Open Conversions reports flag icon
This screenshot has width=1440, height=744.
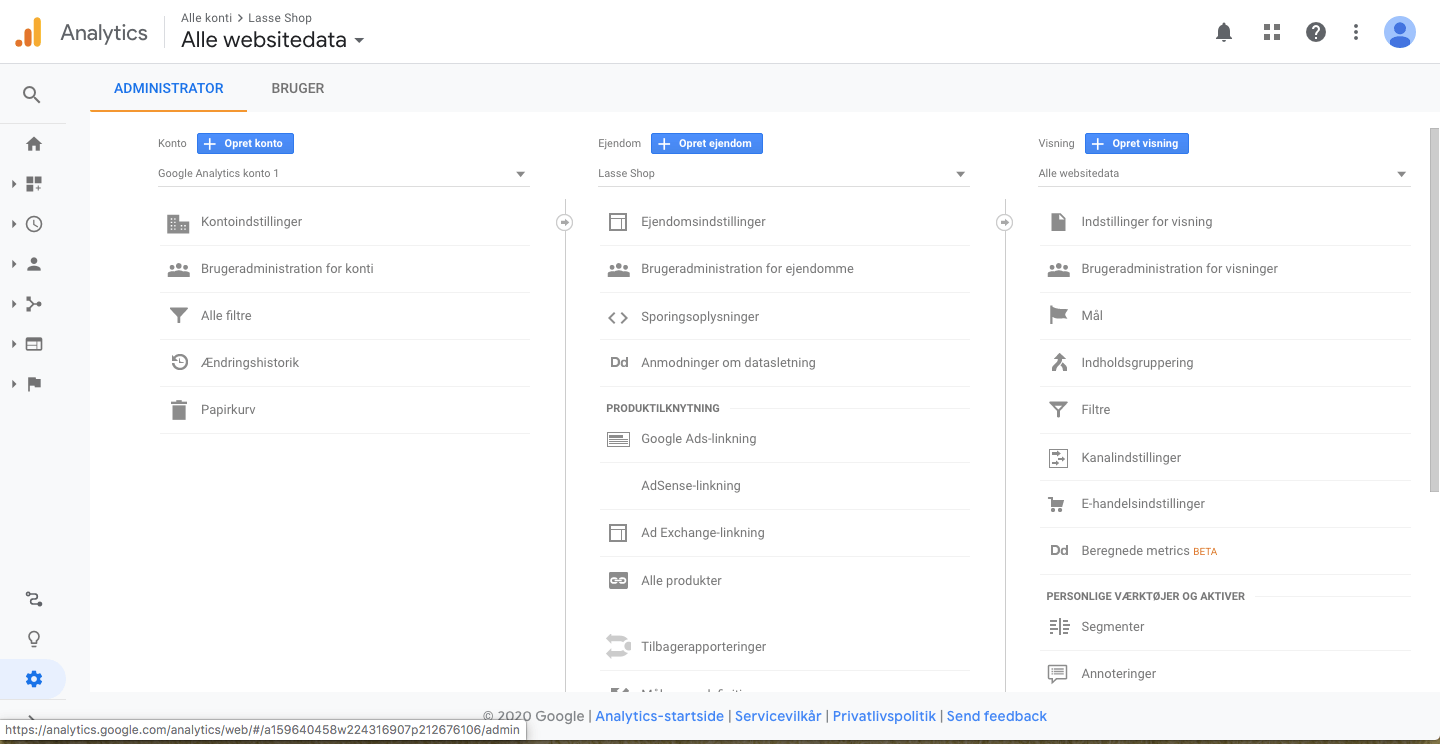pyautogui.click(x=34, y=384)
